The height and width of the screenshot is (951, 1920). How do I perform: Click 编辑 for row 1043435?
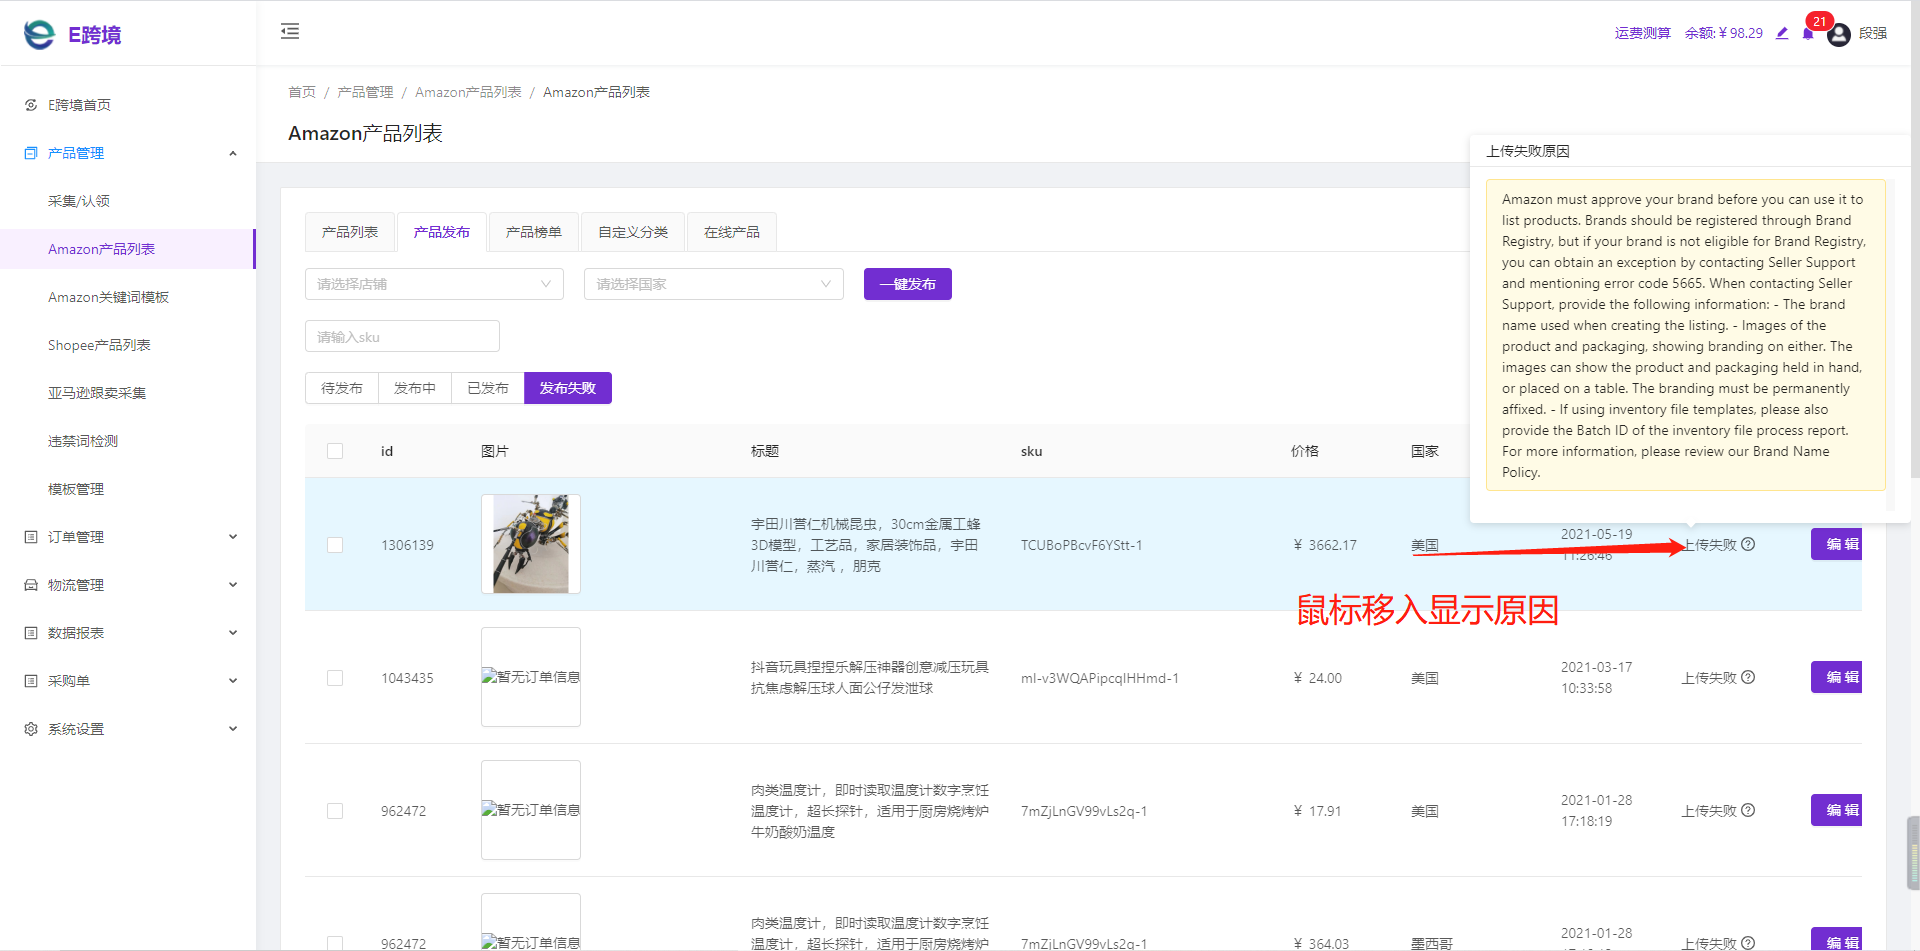coord(1837,677)
